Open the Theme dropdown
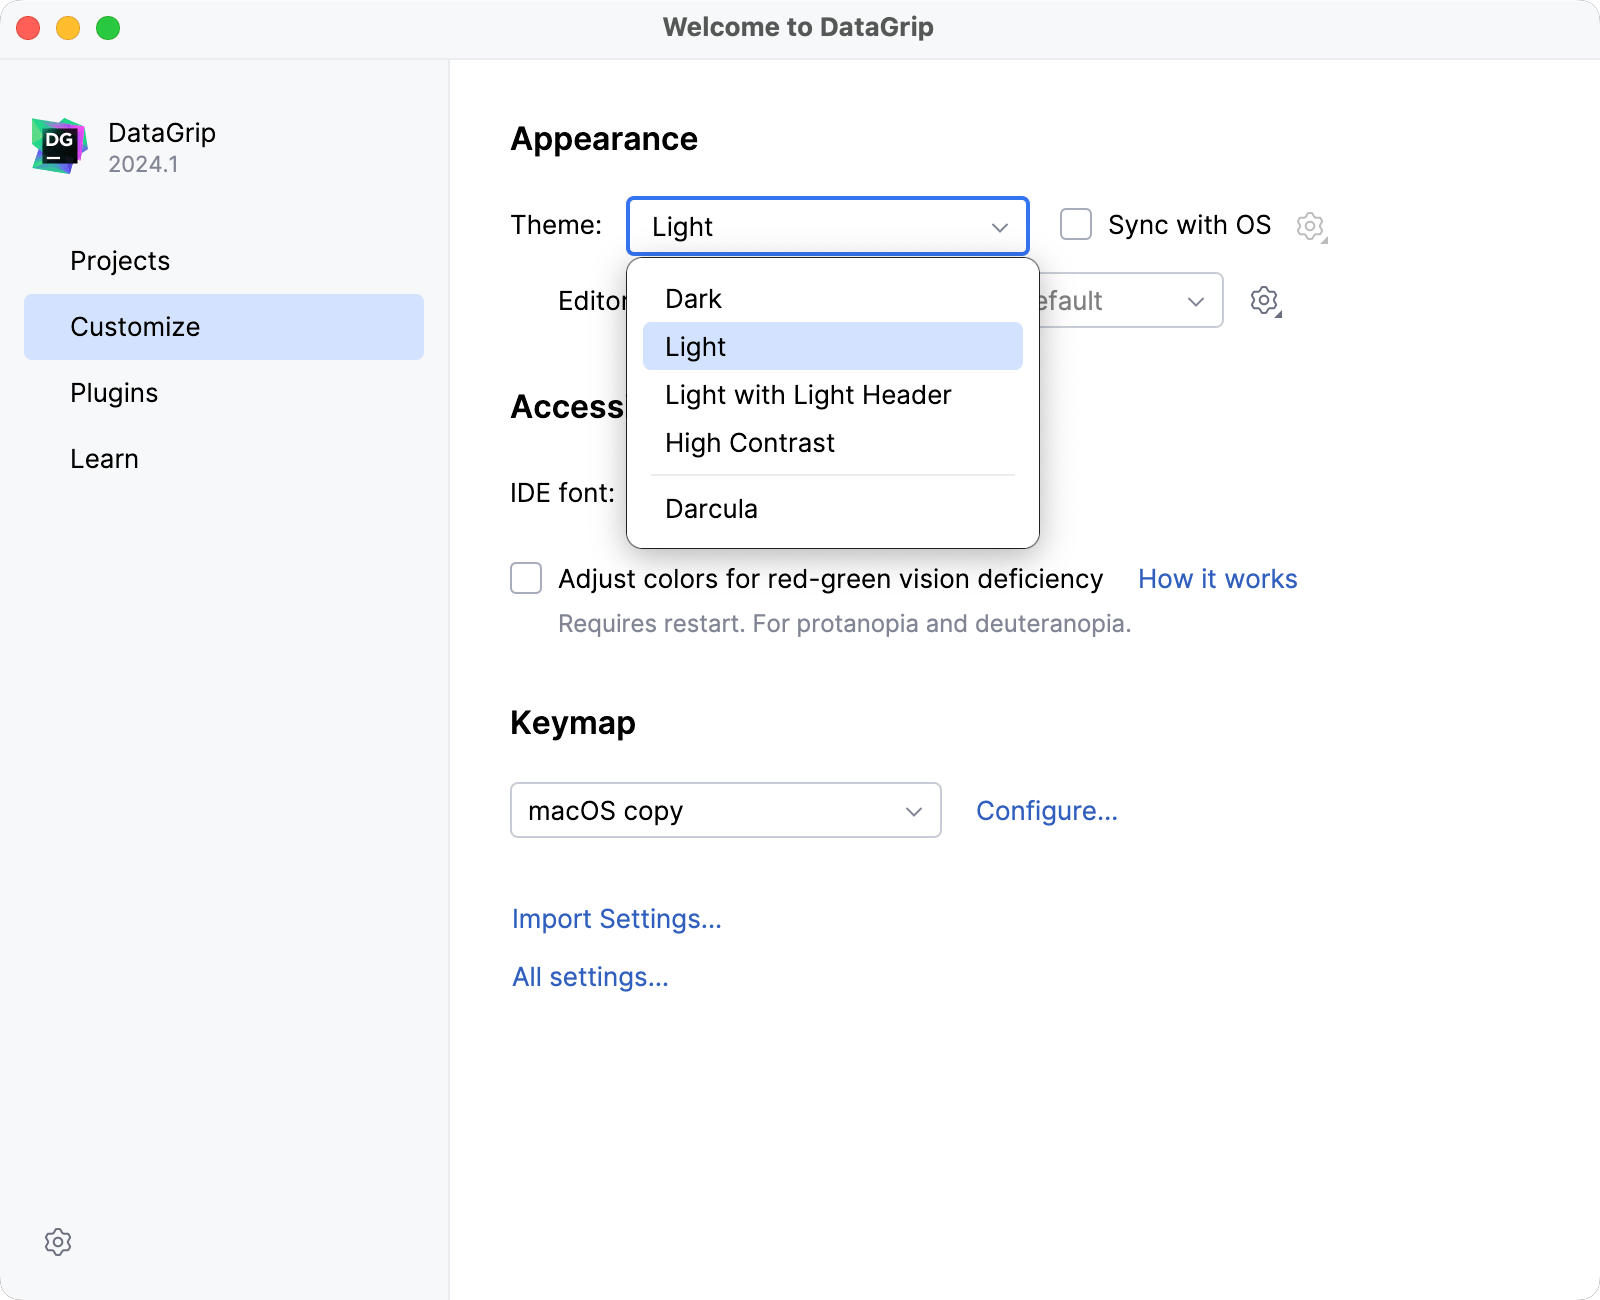Viewport: 1600px width, 1300px height. [x=827, y=226]
